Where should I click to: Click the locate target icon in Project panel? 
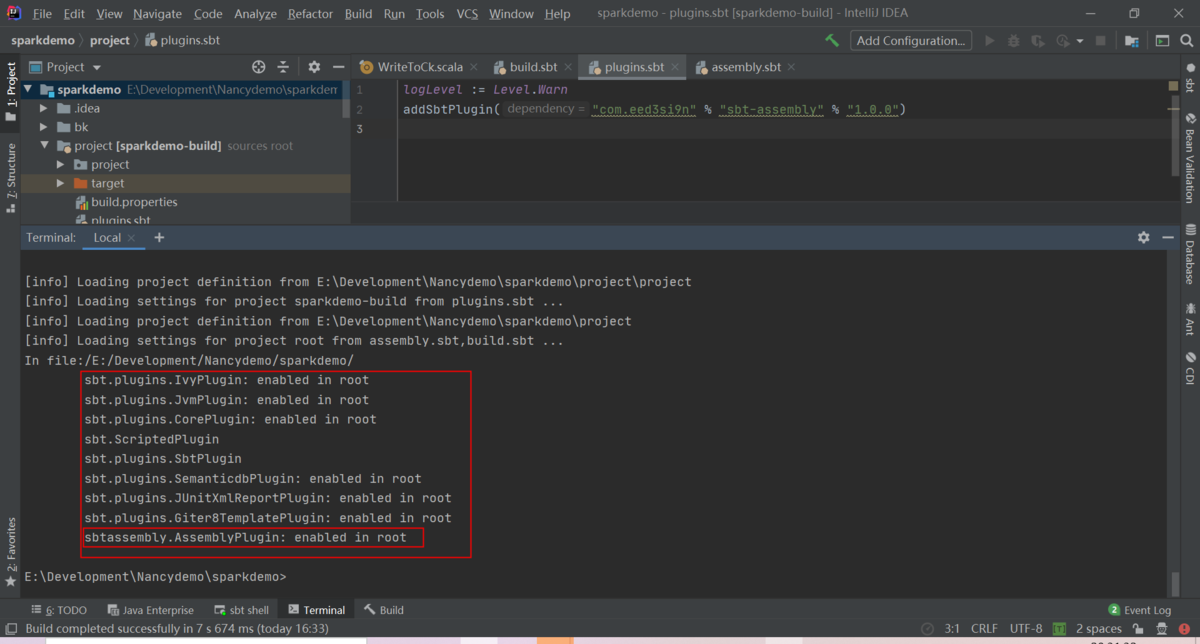(259, 67)
